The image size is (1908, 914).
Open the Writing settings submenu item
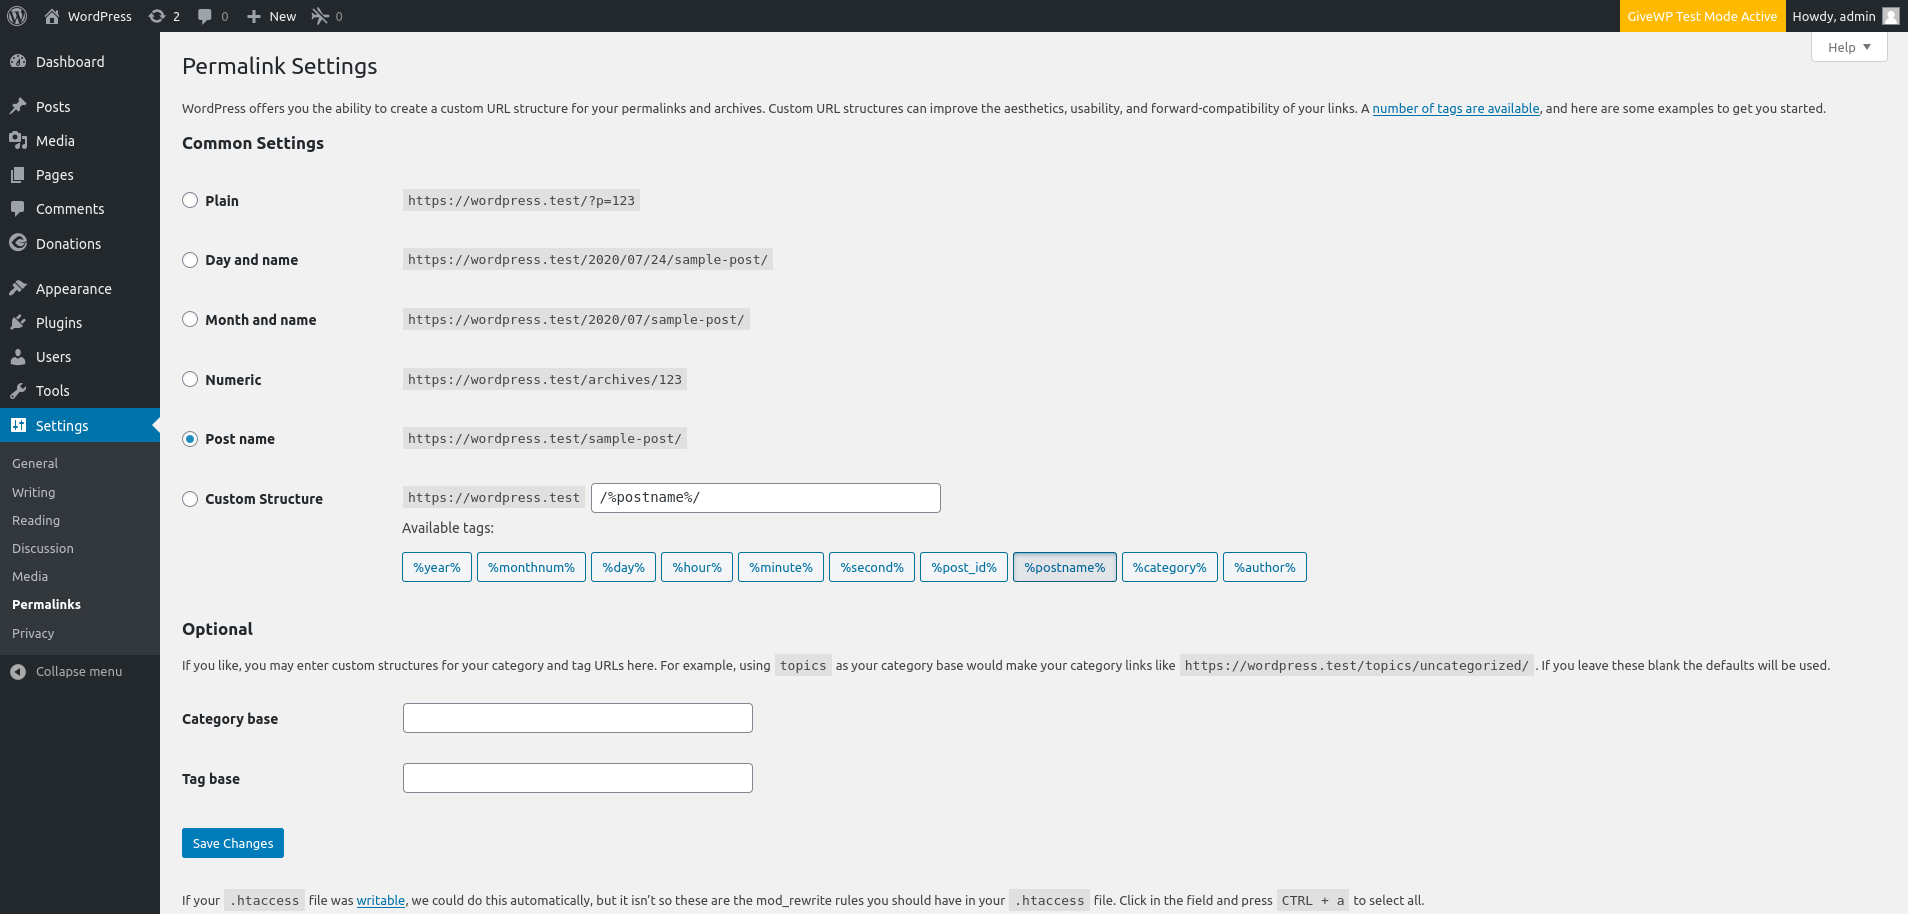(x=33, y=492)
